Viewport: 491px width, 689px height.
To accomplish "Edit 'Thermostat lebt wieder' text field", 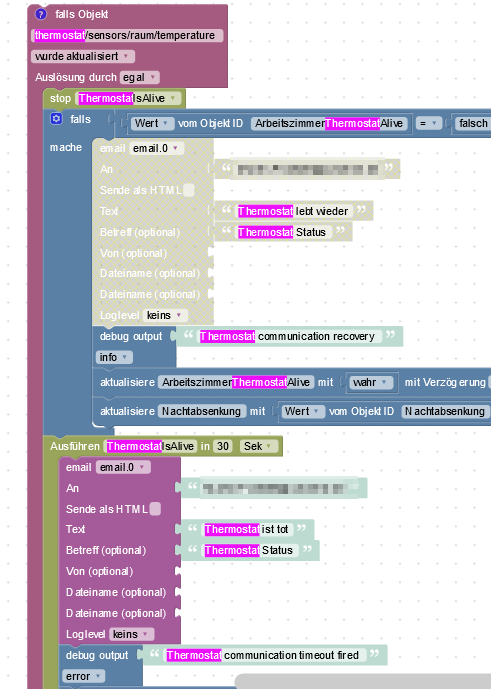I will (293, 211).
